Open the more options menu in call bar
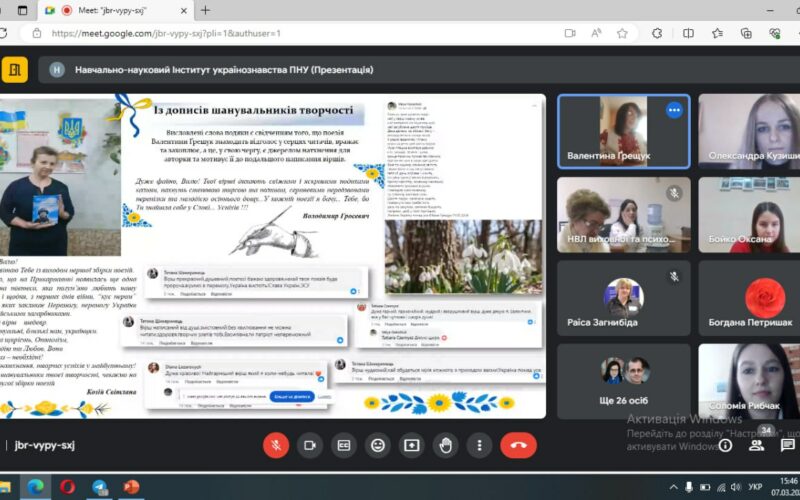Viewport: 800px width, 500px height. 480,445
